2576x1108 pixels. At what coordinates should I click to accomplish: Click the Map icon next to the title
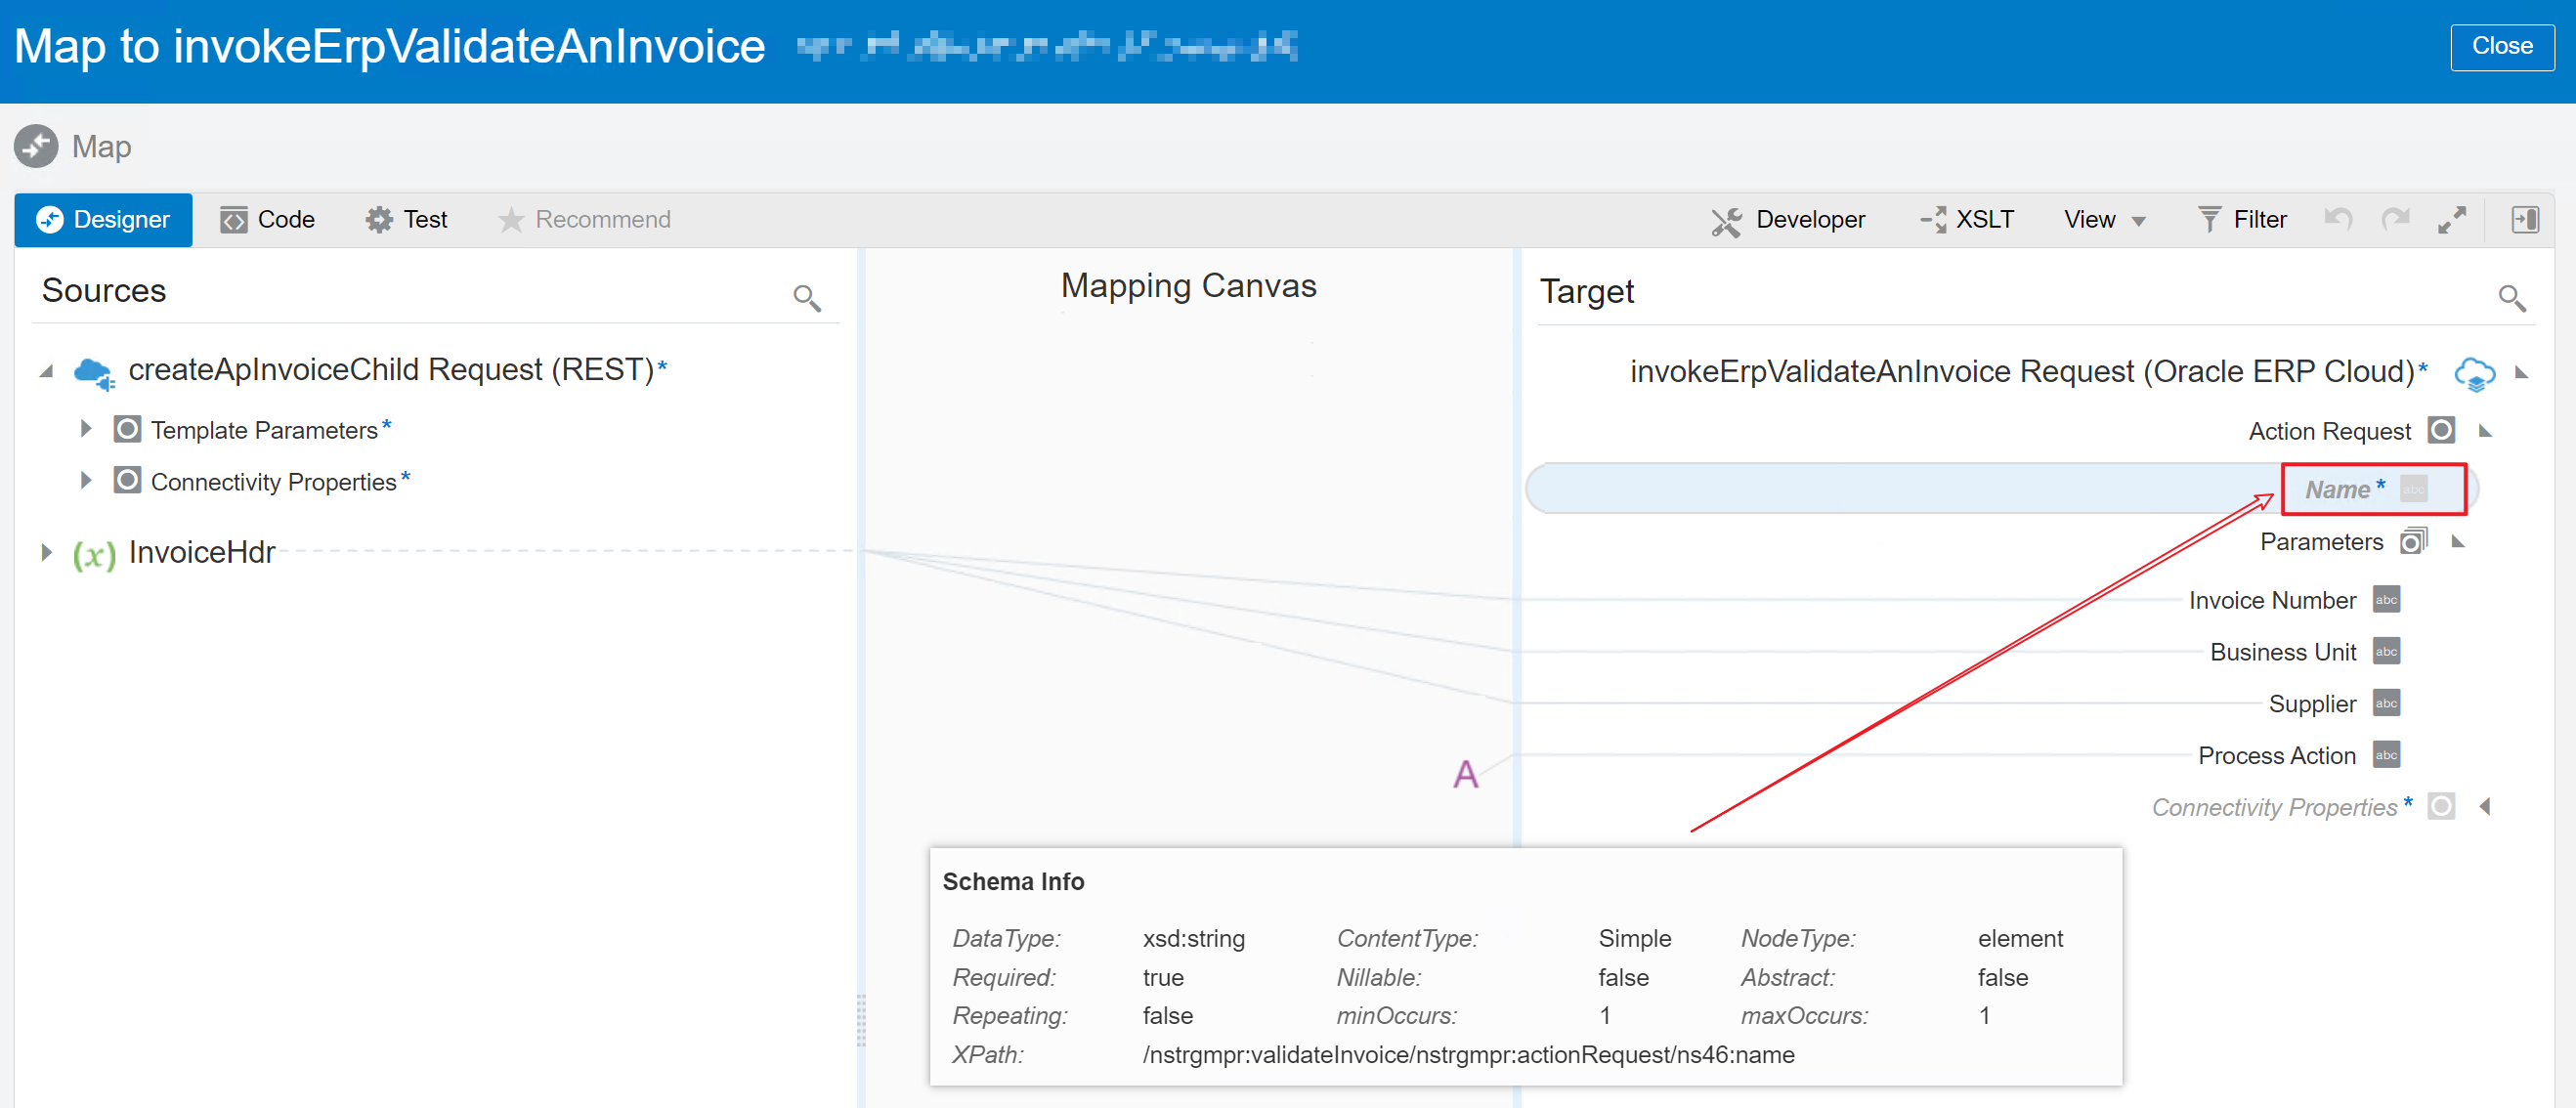36,146
